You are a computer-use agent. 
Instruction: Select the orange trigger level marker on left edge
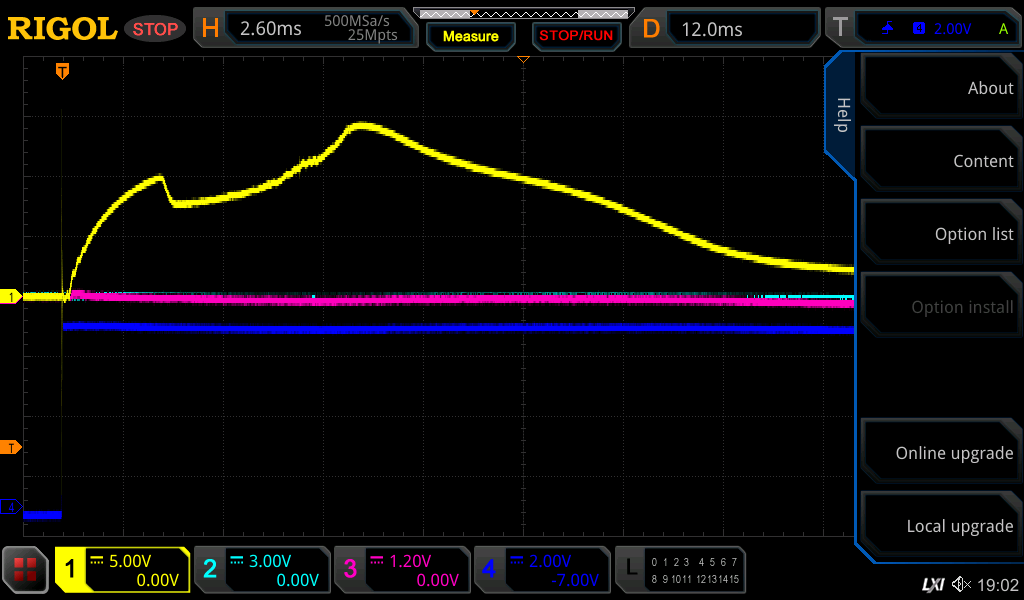pyautogui.click(x=12, y=447)
